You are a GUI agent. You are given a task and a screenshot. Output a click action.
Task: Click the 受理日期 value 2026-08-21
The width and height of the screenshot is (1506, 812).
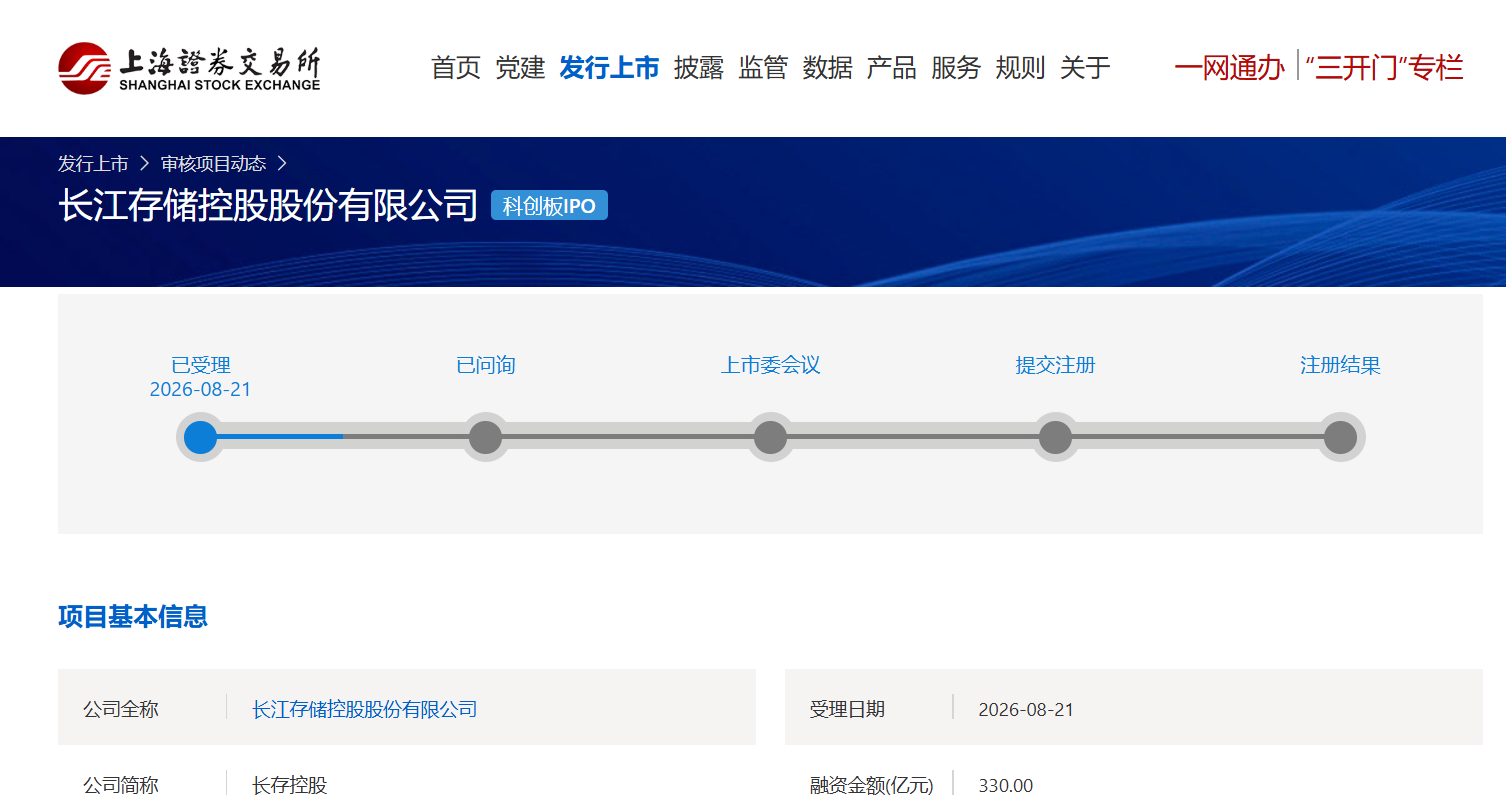tap(1026, 710)
